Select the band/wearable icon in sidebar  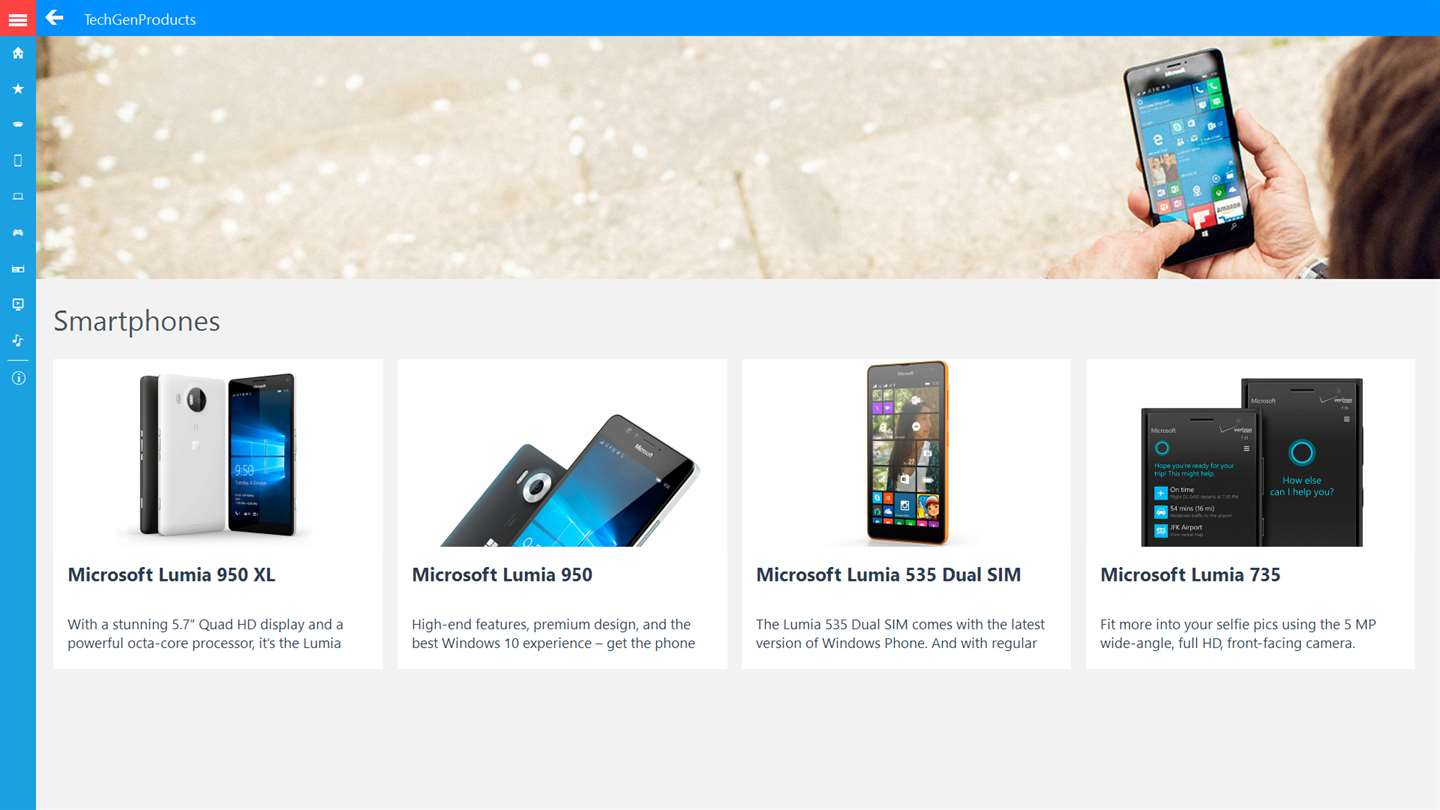[18, 125]
